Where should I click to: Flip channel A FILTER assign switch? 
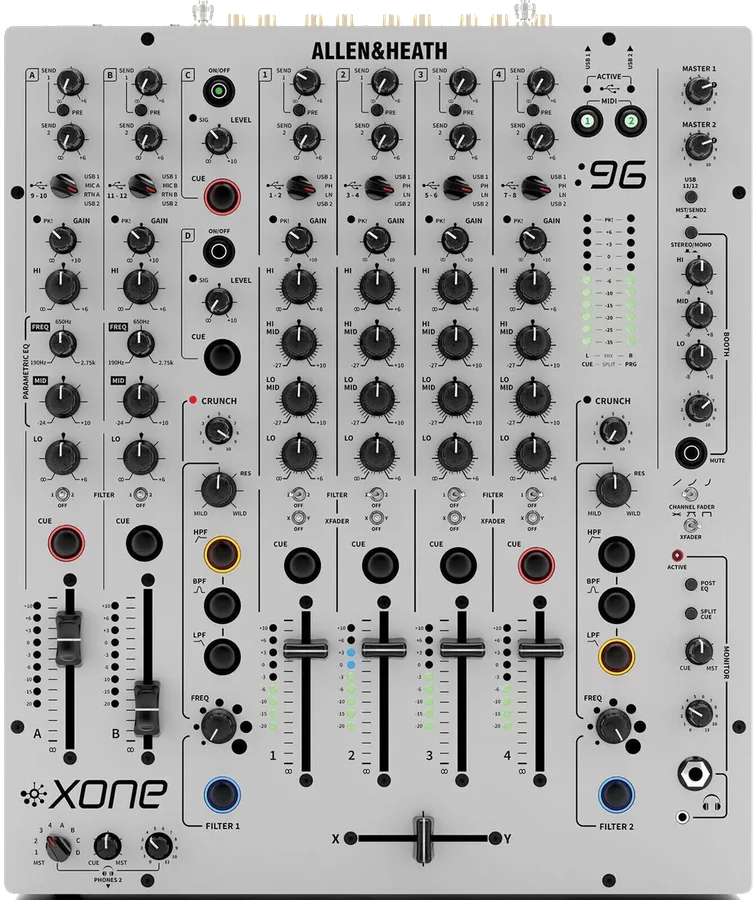[x=62, y=494]
